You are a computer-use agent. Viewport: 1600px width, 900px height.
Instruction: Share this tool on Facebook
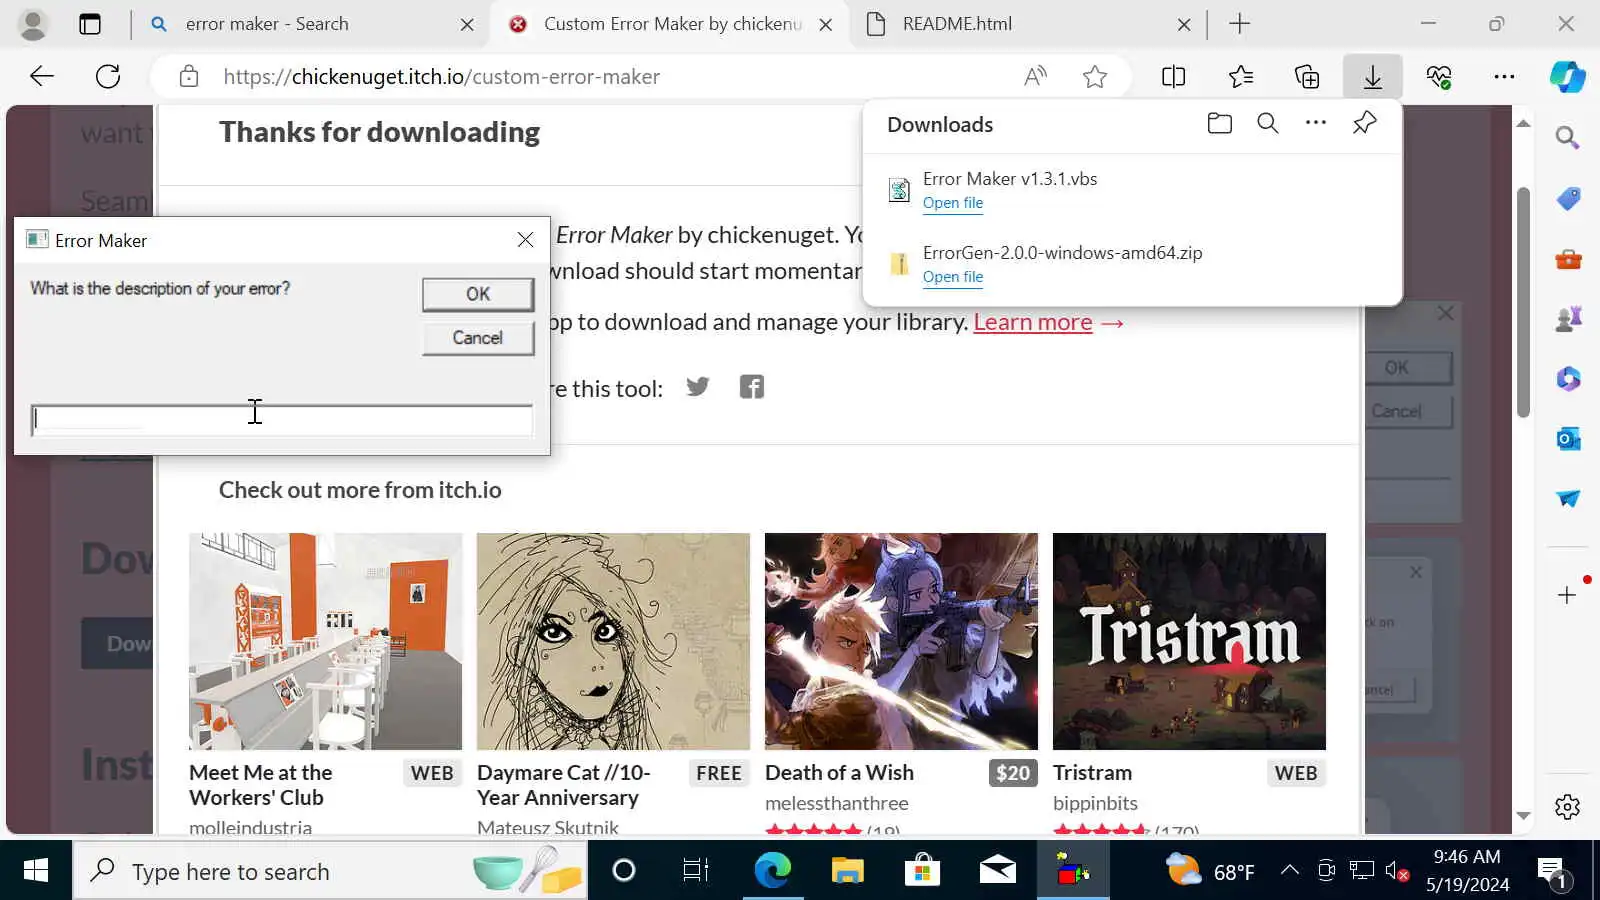click(x=752, y=387)
